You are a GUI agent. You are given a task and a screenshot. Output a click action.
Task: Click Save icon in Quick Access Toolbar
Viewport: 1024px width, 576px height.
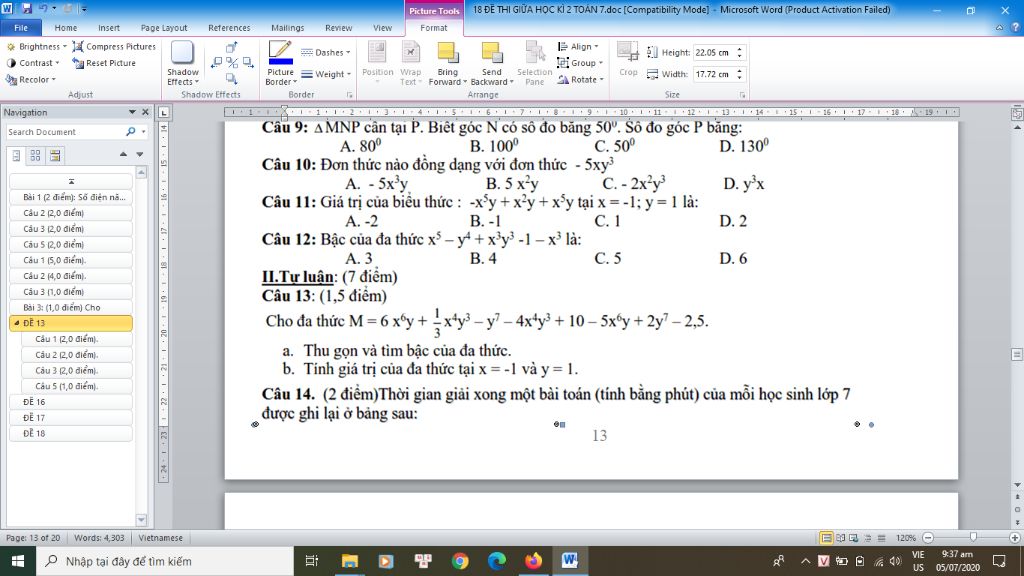point(27,8)
